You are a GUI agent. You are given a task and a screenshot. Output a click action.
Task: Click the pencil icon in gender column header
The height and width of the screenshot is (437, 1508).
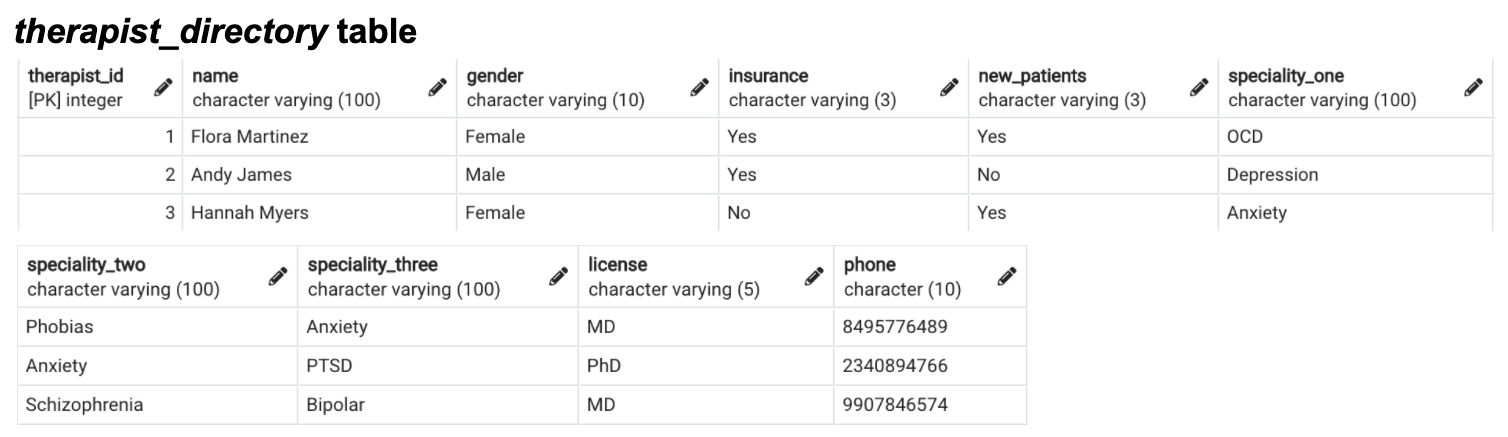pyautogui.click(x=699, y=89)
